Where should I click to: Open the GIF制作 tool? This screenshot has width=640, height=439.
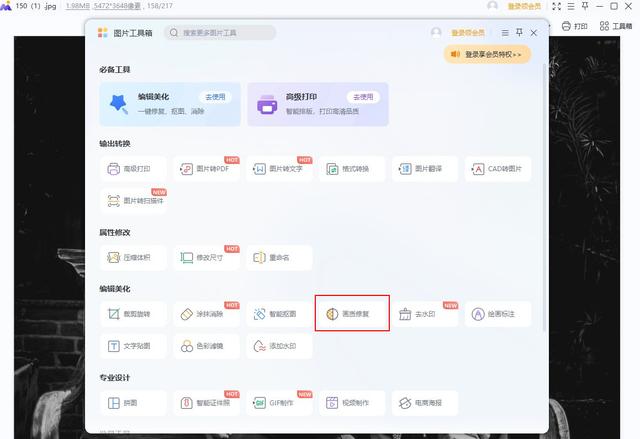[279, 403]
